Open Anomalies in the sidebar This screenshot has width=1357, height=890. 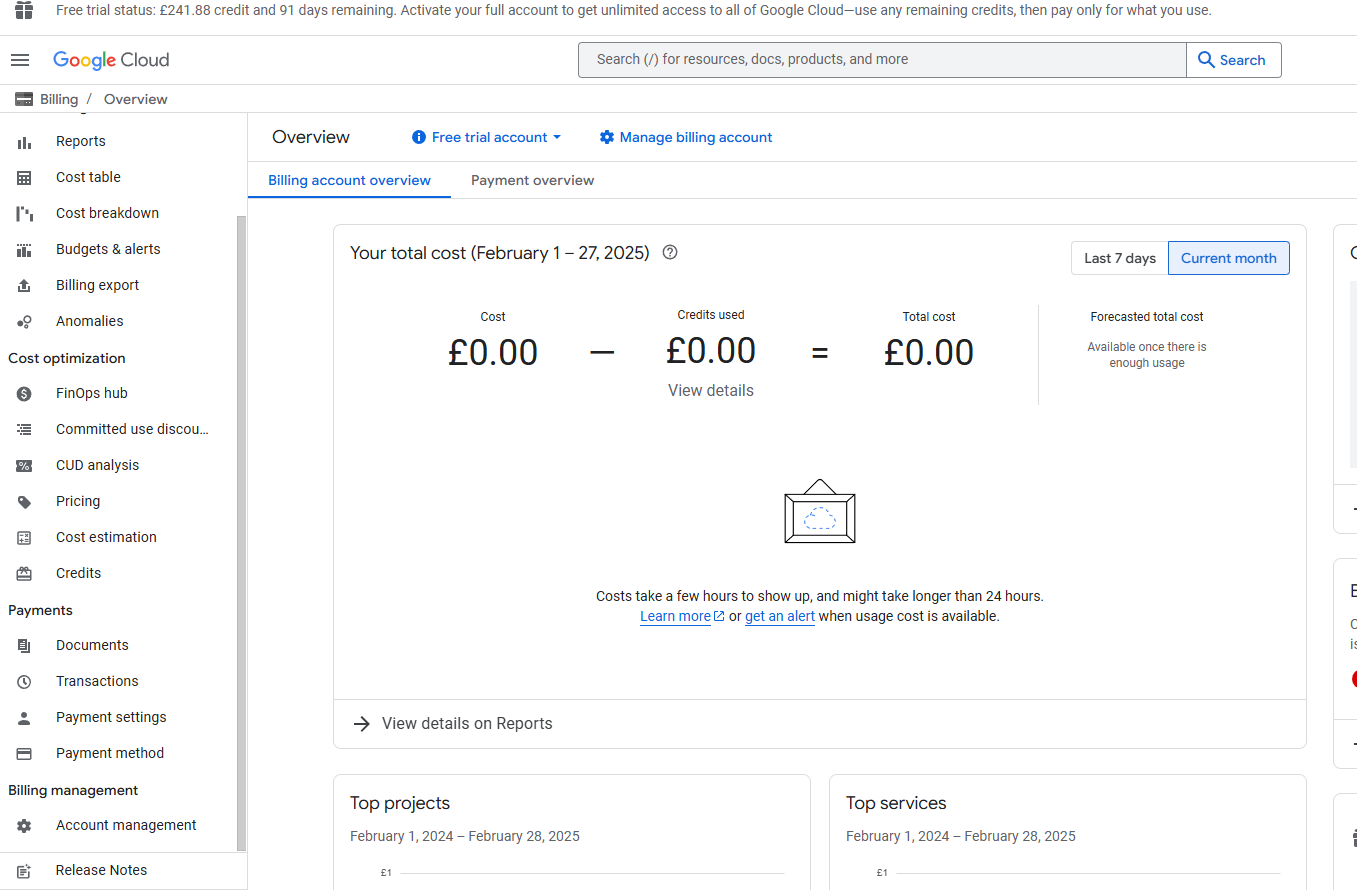pyautogui.click(x=90, y=322)
